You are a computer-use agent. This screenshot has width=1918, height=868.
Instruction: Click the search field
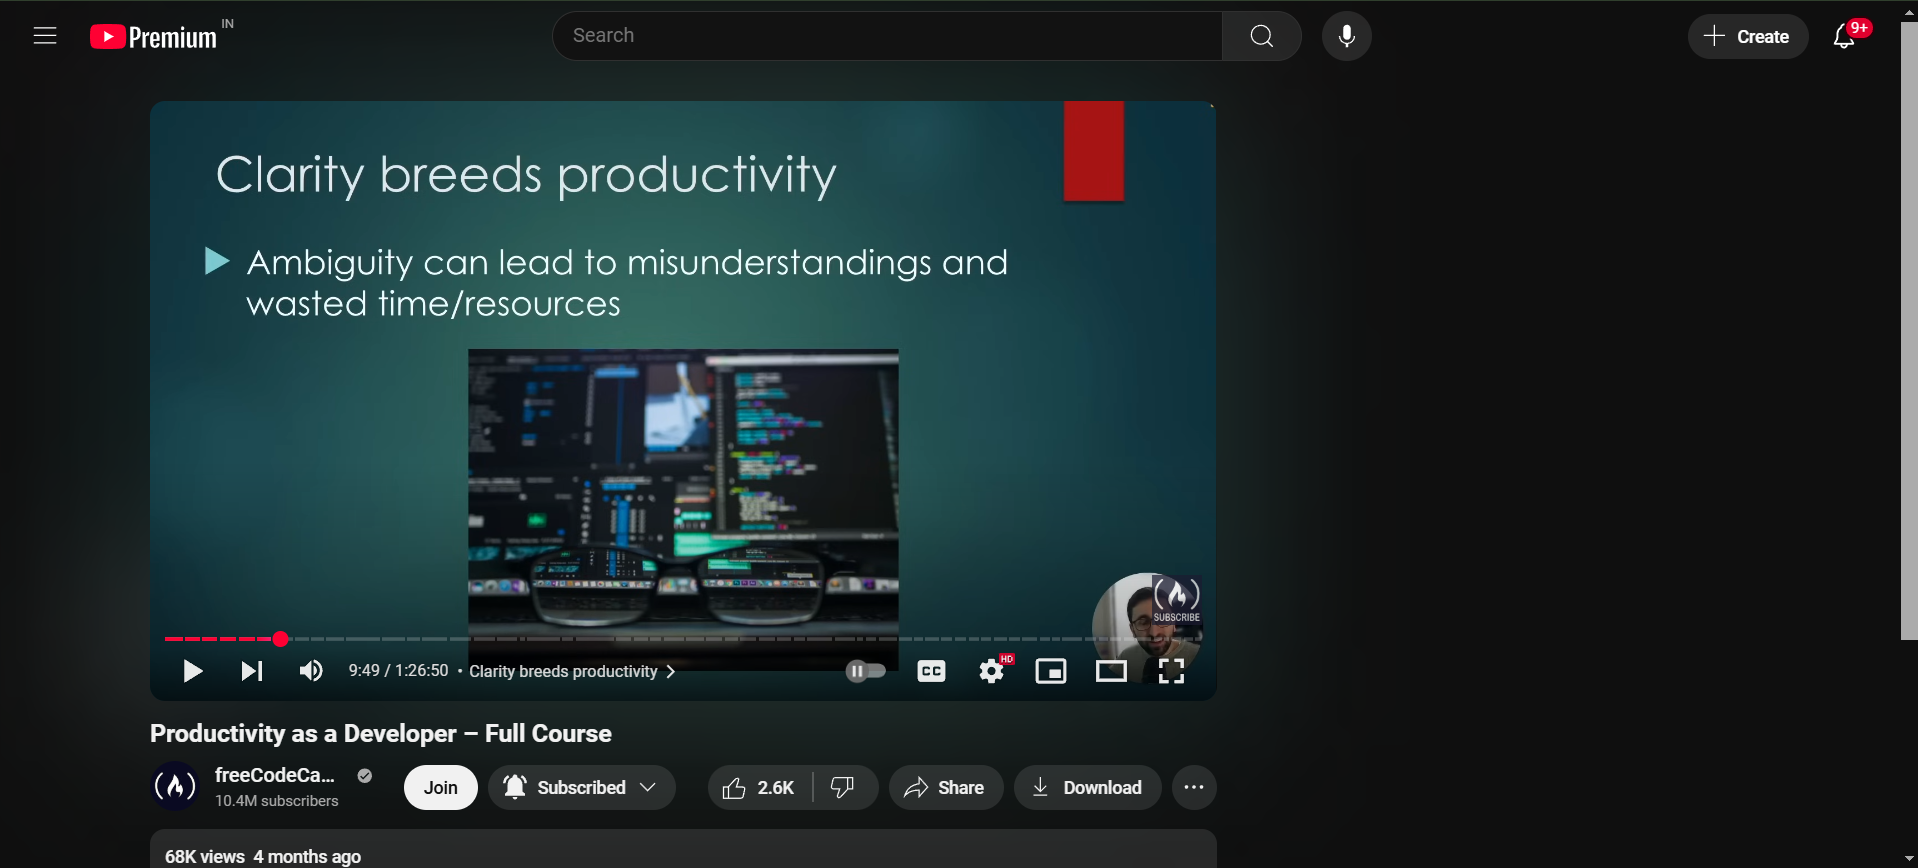pyautogui.click(x=887, y=36)
